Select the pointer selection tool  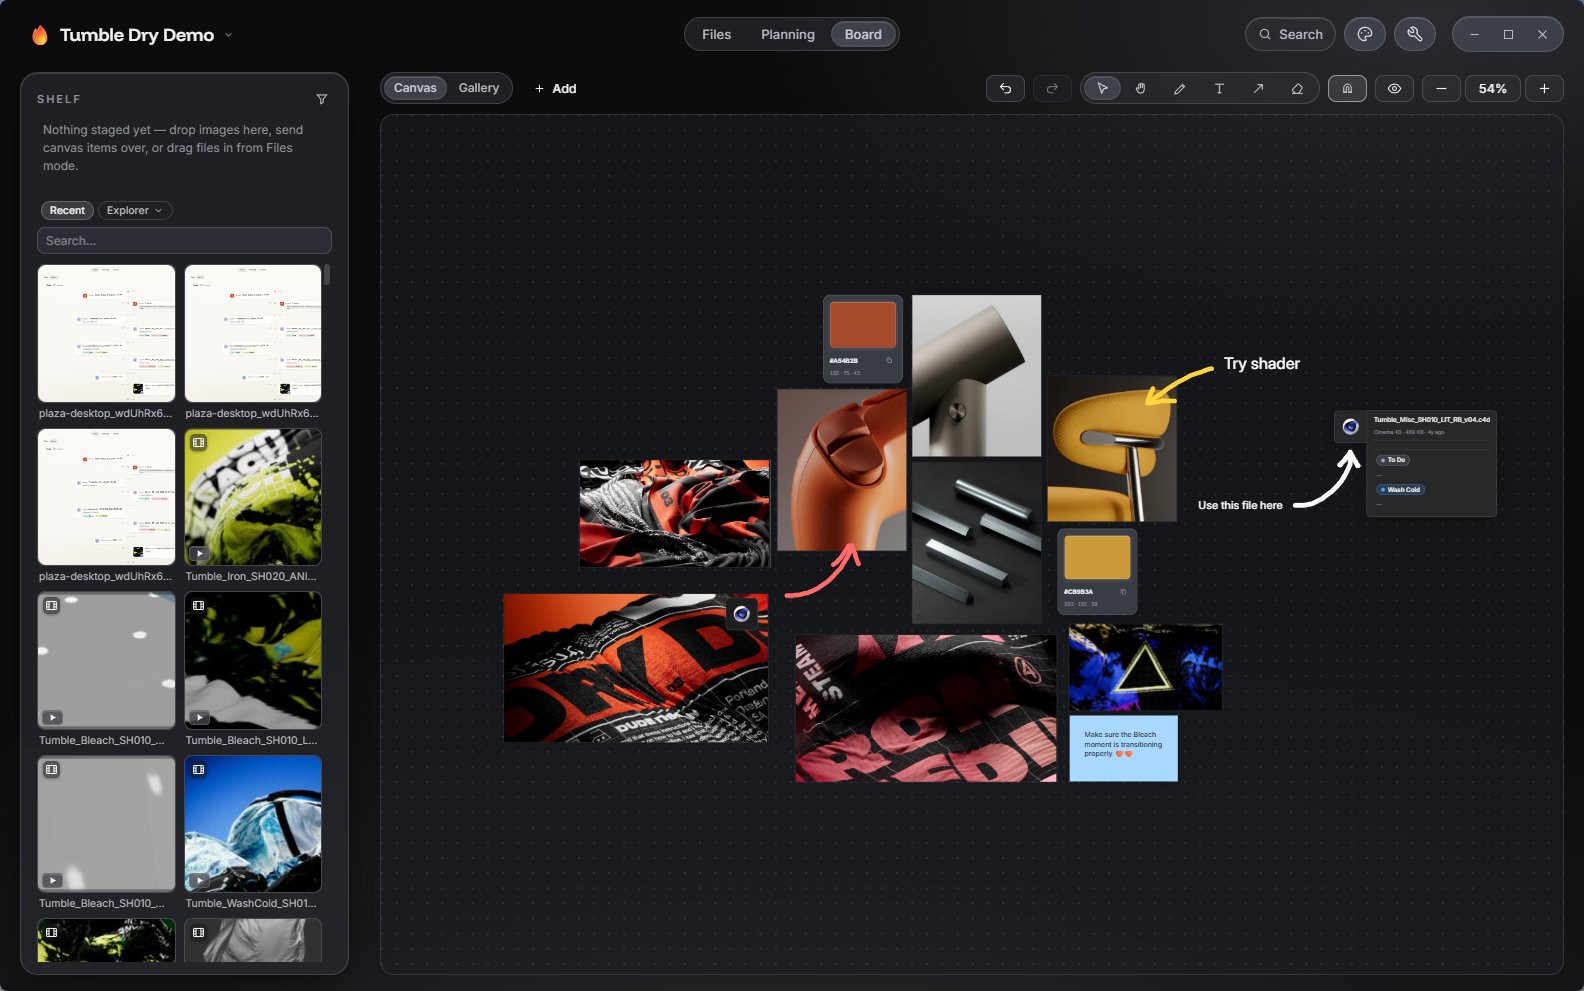point(1102,88)
